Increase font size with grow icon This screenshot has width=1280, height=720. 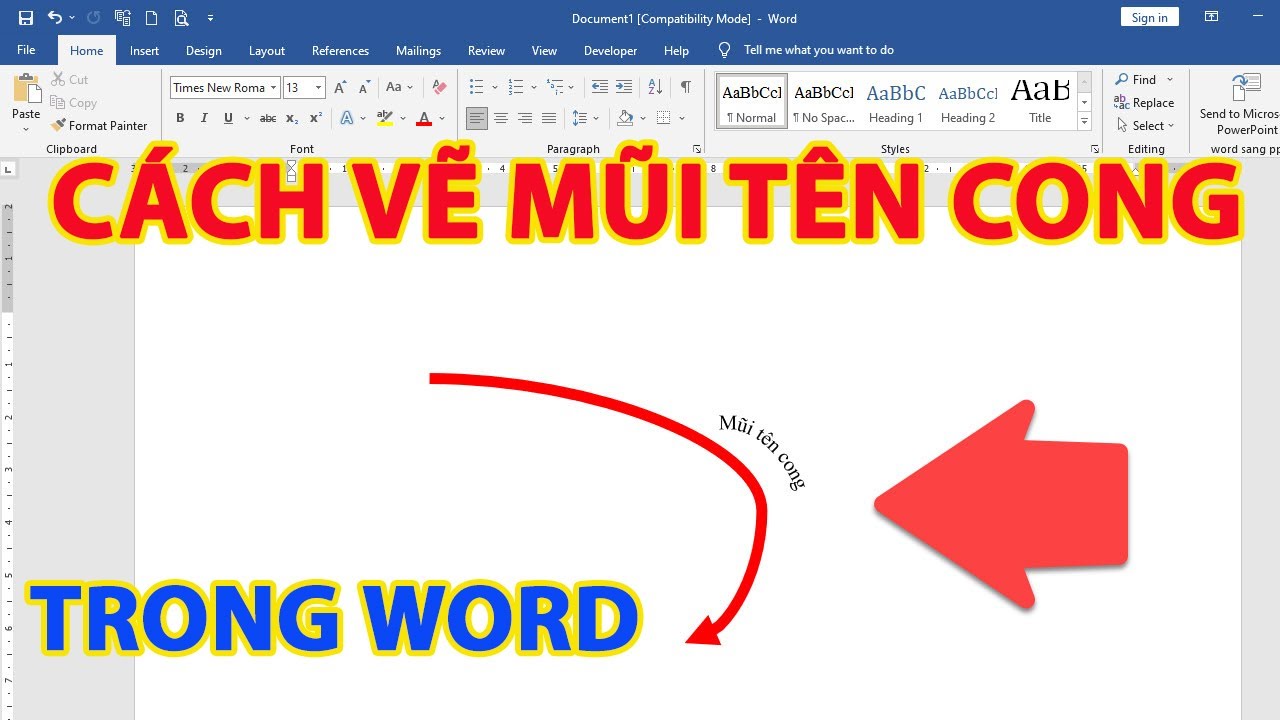pos(341,87)
